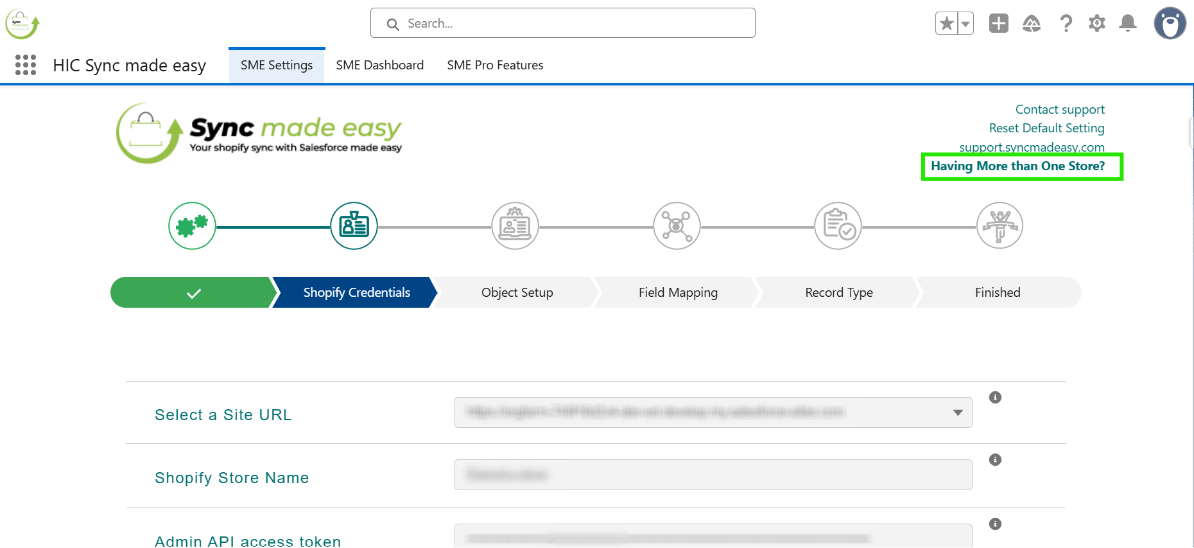Select the Shopify Credentials path step
The width and height of the screenshot is (1194, 548).
[x=356, y=293]
